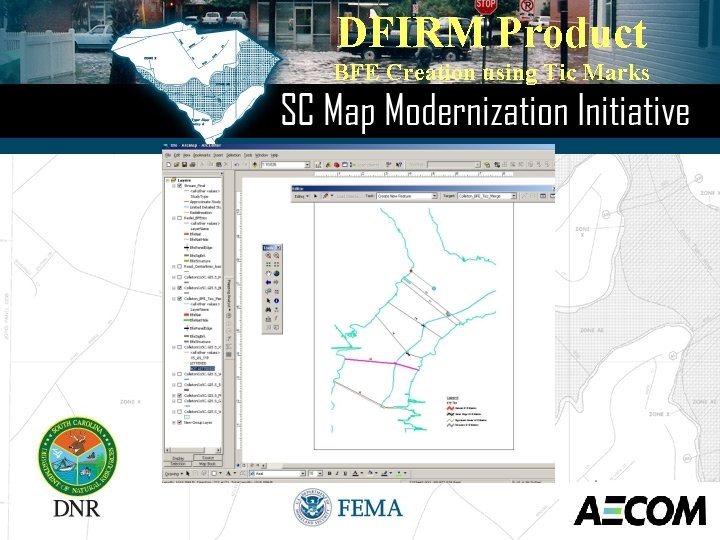Switch to the Display tab
The height and width of the screenshot is (540, 720).
pos(178,458)
